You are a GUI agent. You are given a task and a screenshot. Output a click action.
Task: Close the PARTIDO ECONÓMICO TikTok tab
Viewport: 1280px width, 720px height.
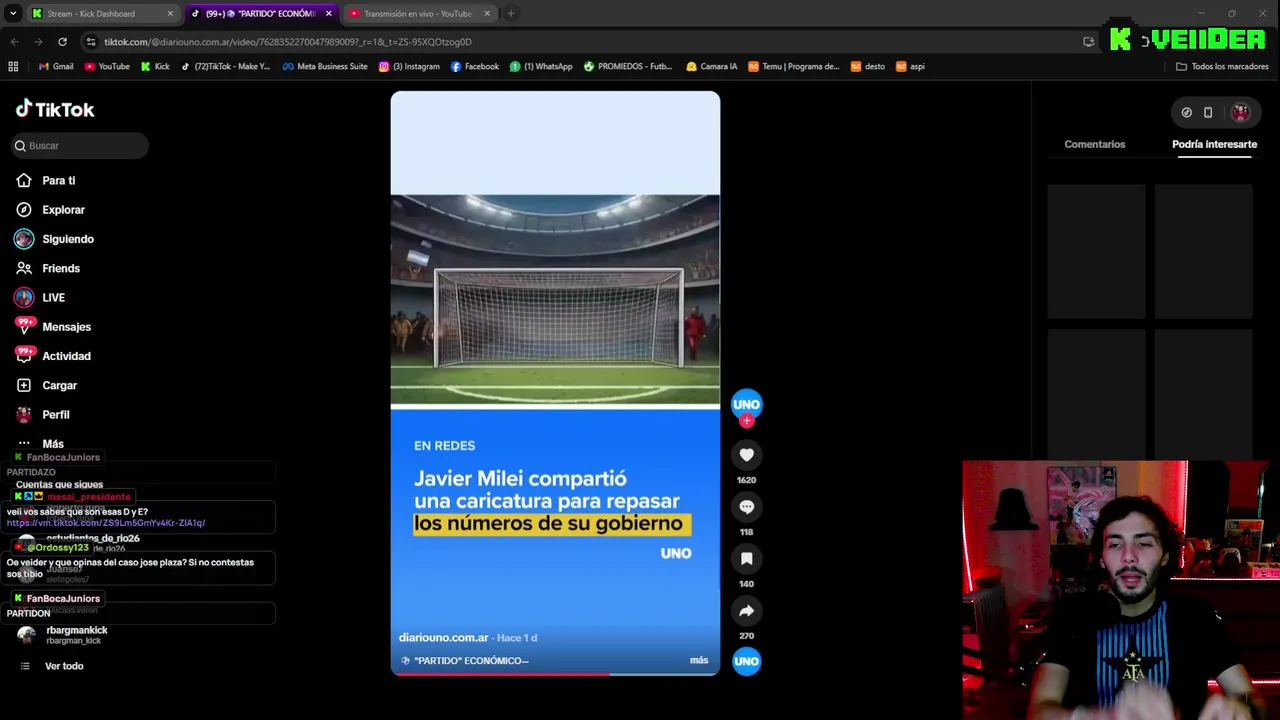click(328, 13)
